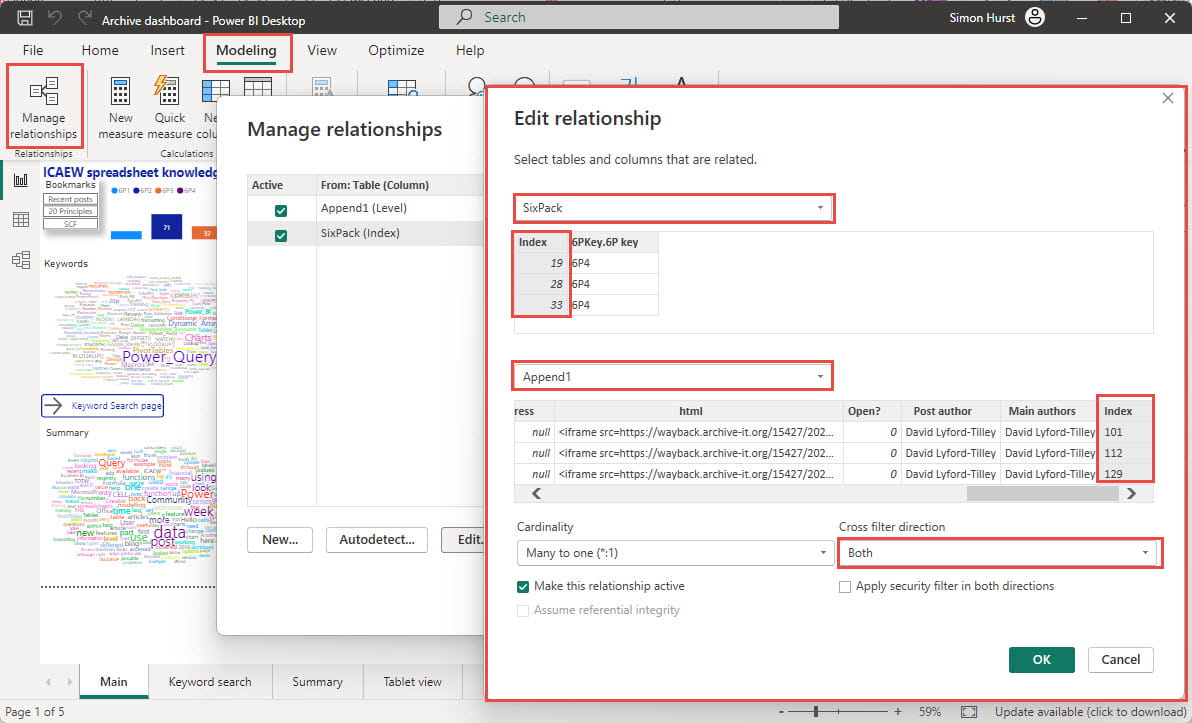Uncheck Make this relationship active
Image resolution: width=1192 pixels, height=723 pixels.
coord(523,586)
